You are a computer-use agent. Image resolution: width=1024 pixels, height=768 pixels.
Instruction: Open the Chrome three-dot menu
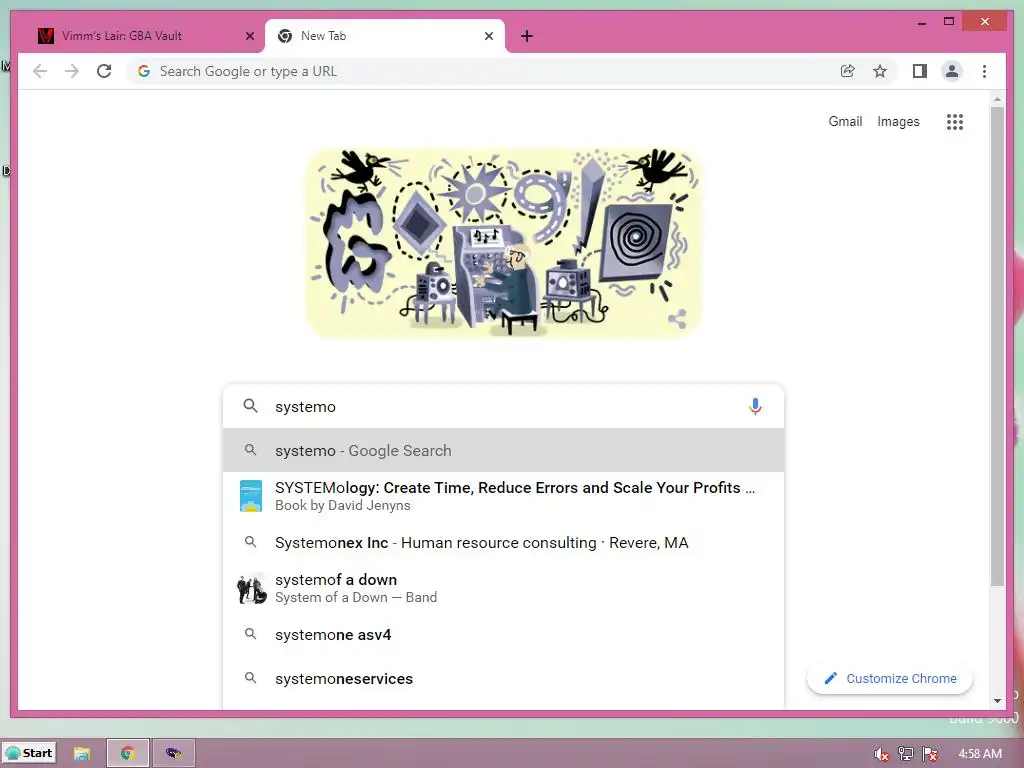tap(984, 71)
